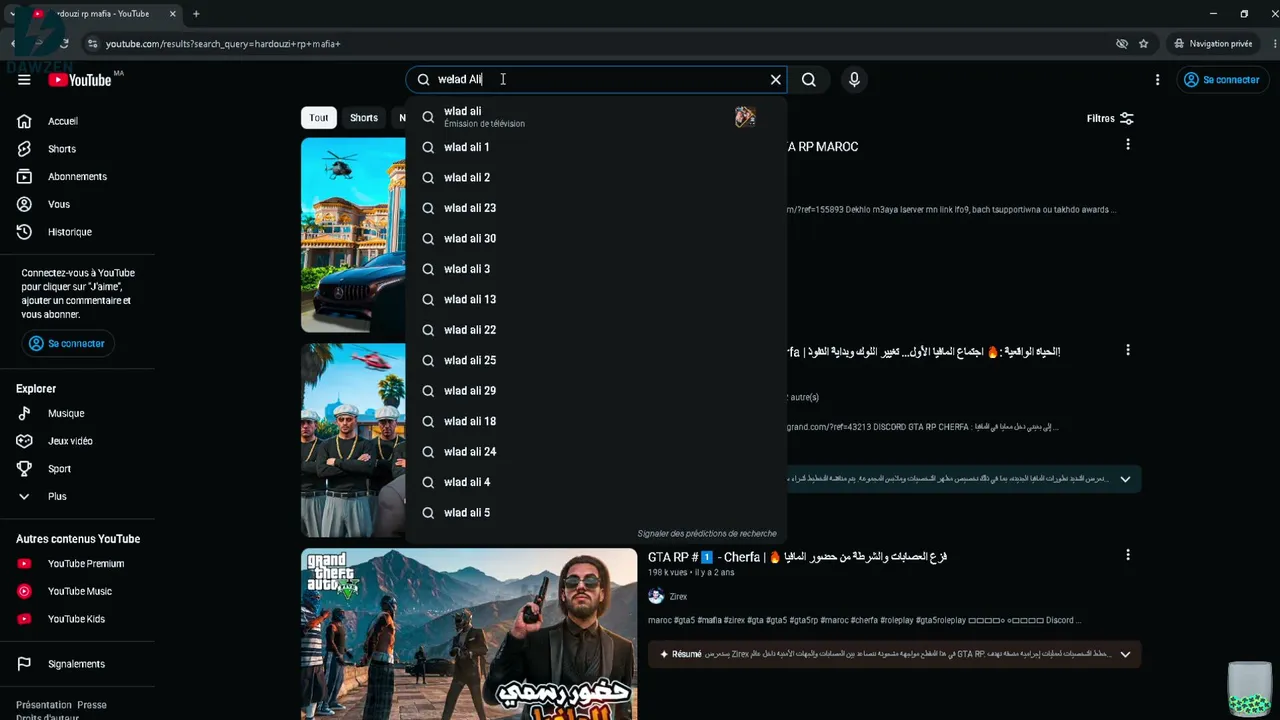Open YouTube Kids from the sidebar
The image size is (1280, 720).
(77, 619)
